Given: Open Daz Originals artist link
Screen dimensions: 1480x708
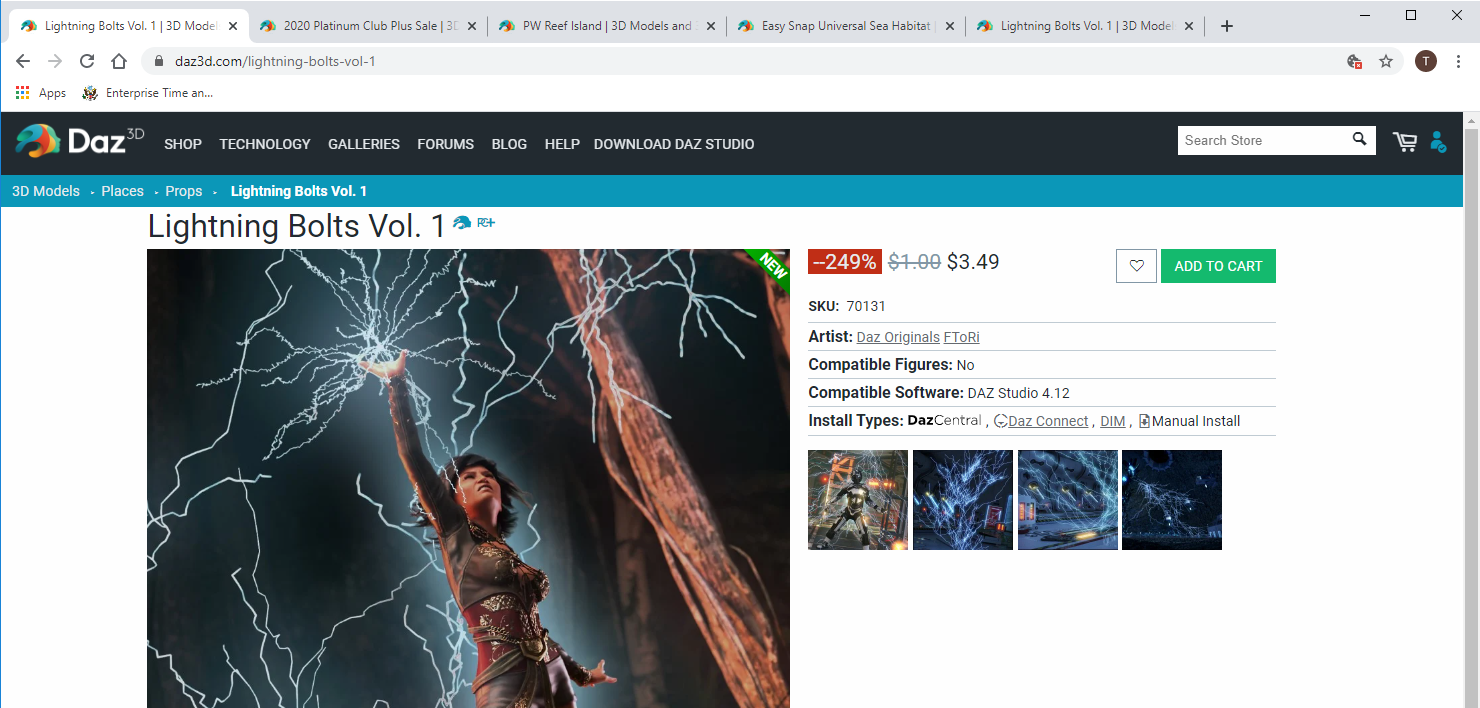Looking at the screenshot, I should [x=898, y=337].
